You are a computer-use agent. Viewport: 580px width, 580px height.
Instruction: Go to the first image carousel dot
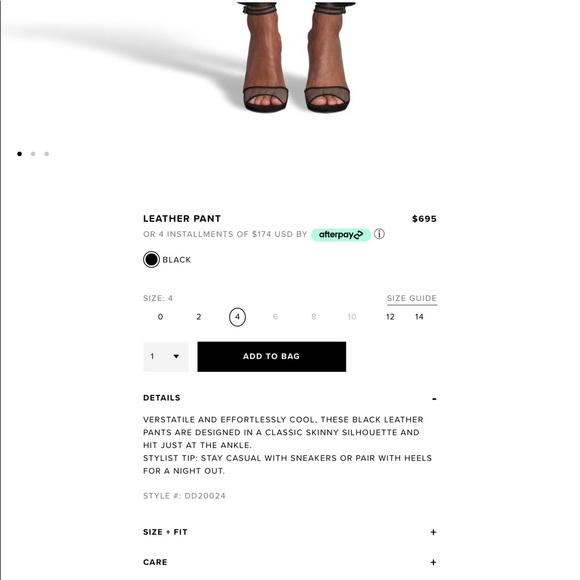20,154
